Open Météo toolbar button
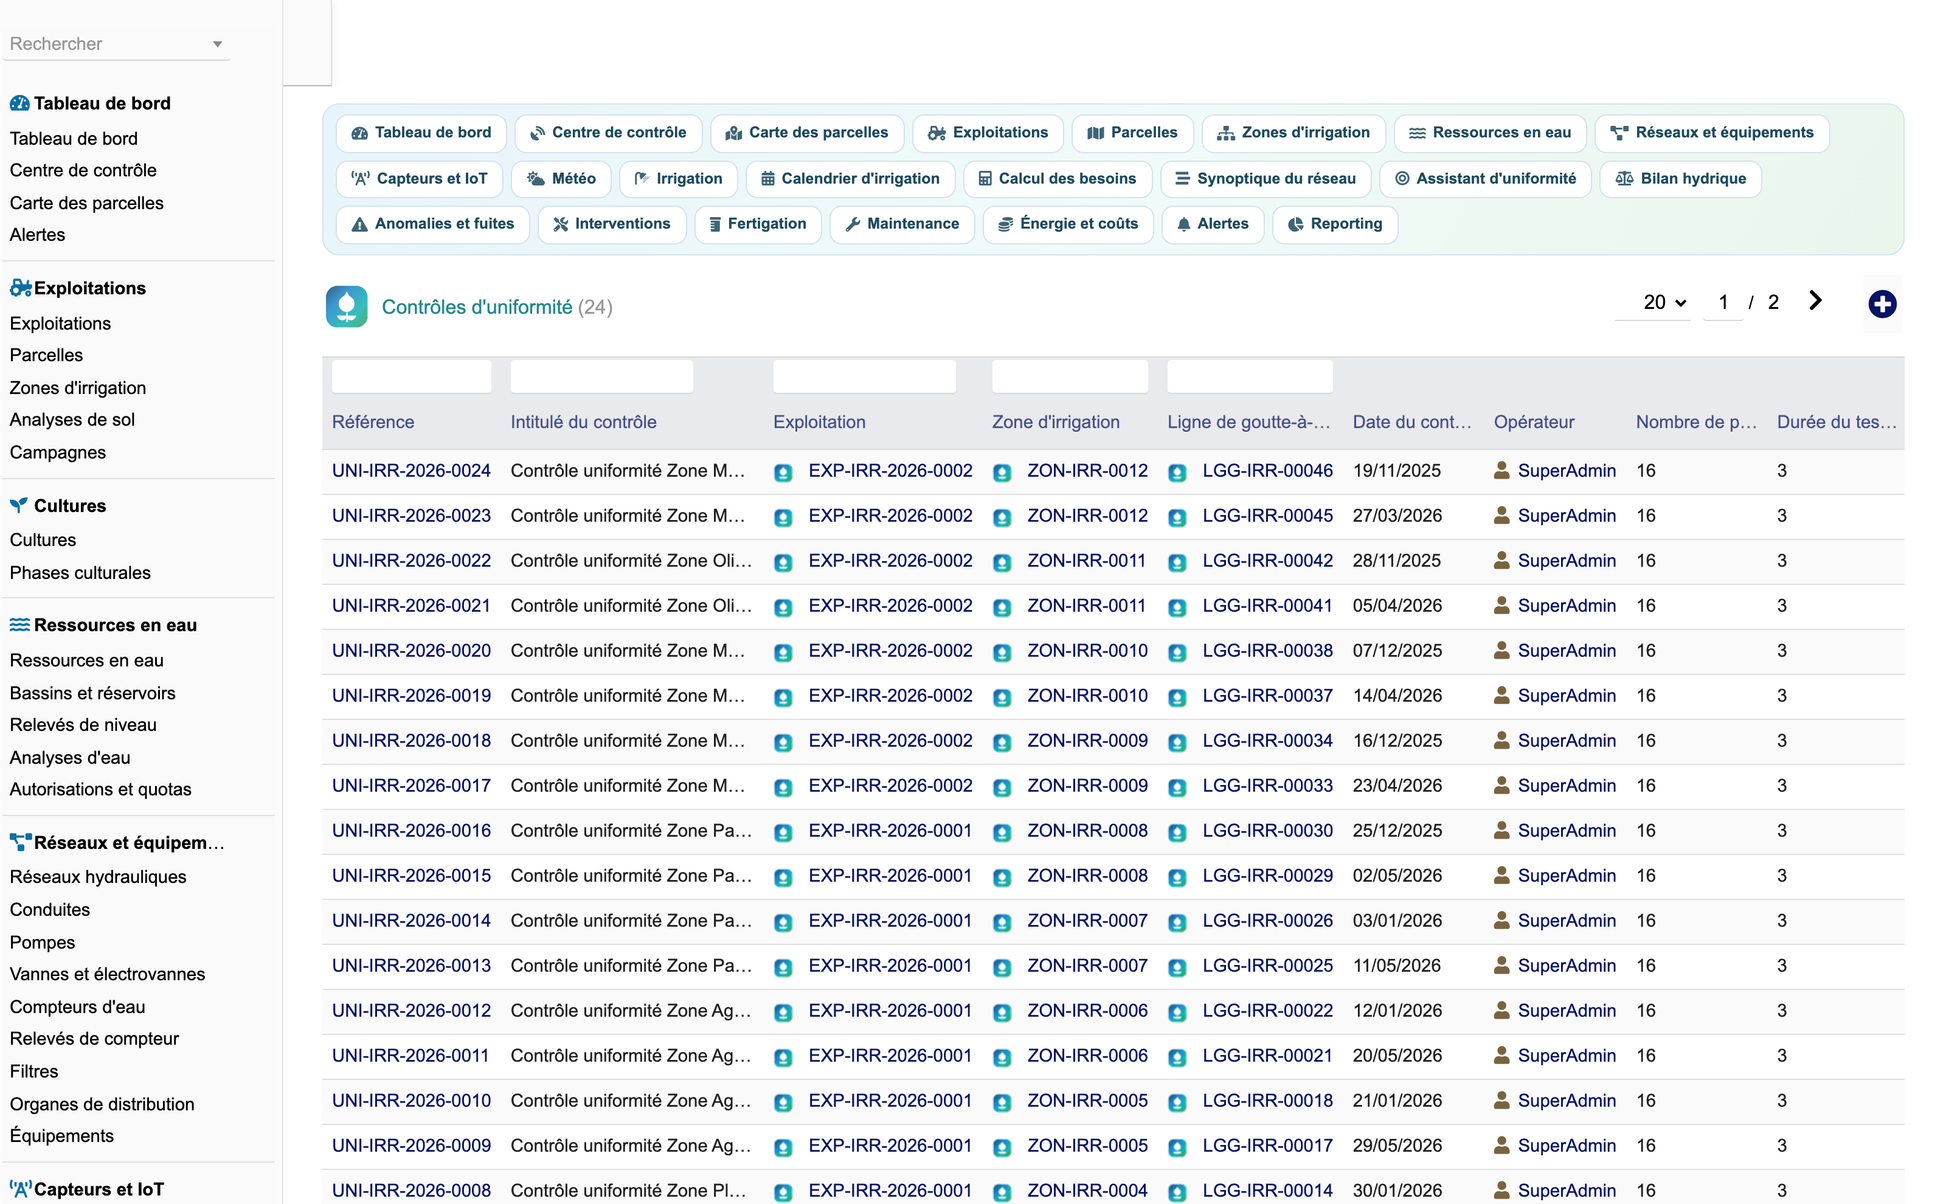Image resolution: width=1946 pixels, height=1204 pixels. click(561, 179)
